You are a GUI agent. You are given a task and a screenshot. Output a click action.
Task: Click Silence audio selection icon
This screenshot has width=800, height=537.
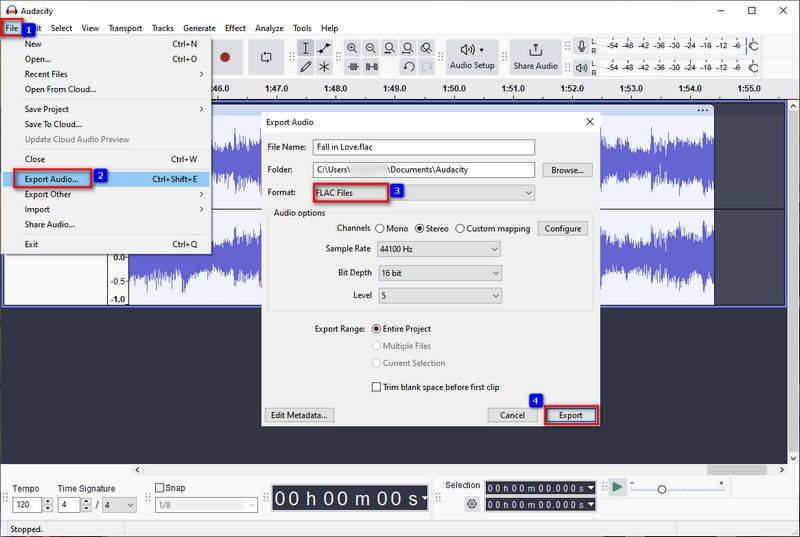click(371, 66)
